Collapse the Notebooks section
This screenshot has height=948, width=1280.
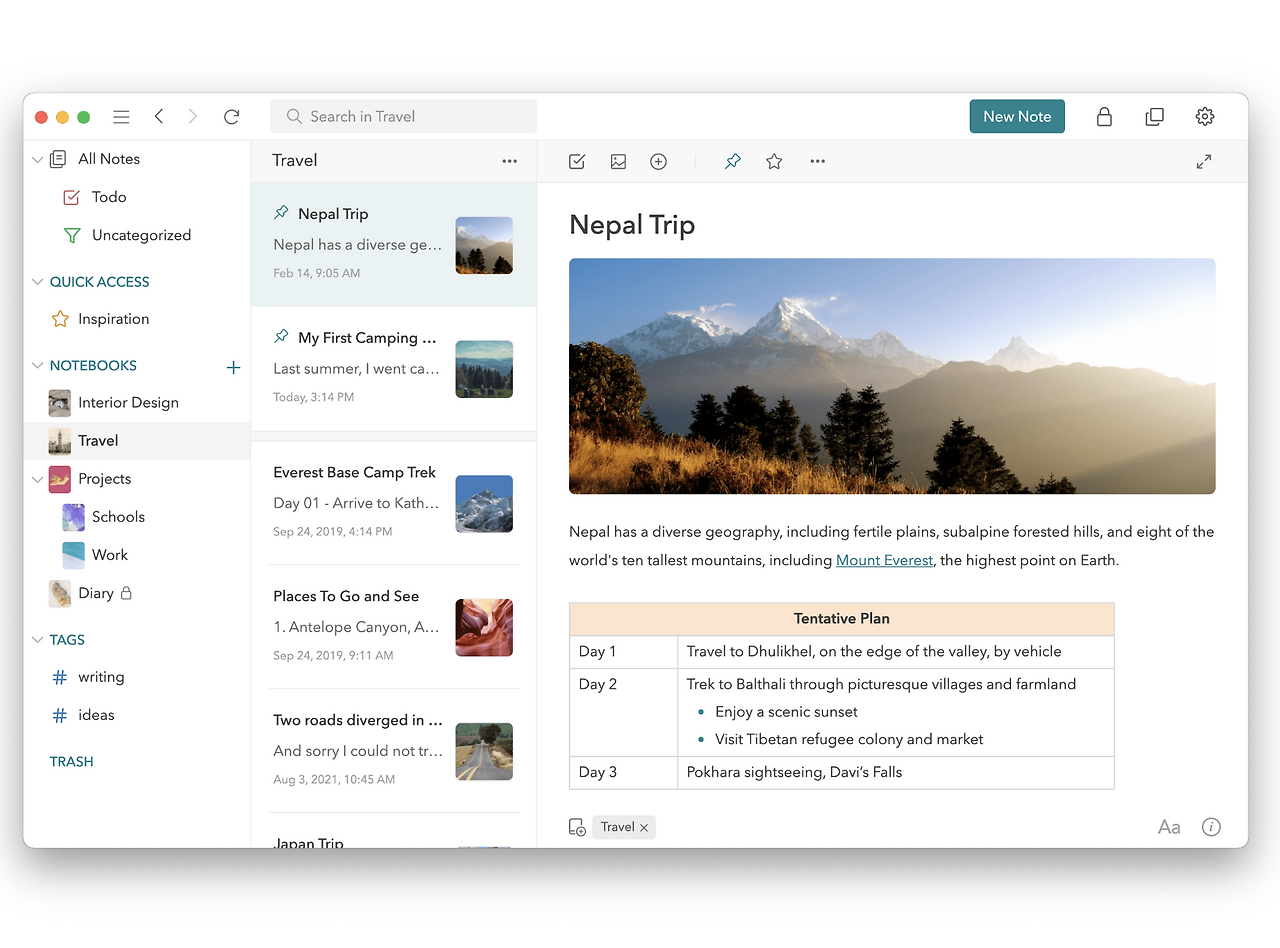pos(38,366)
